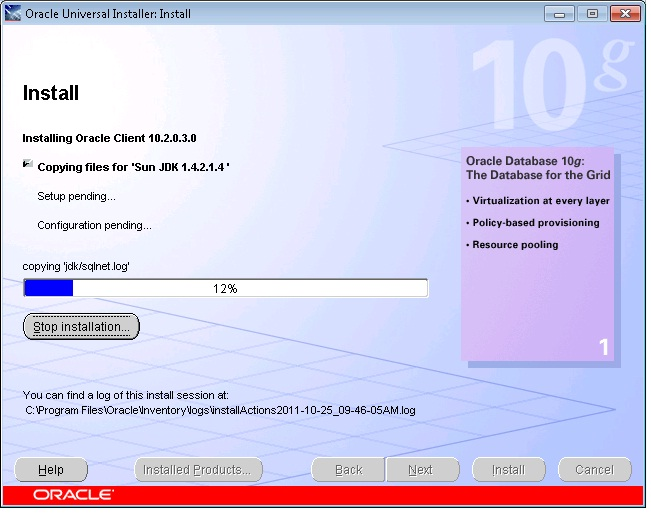
Task: Click the "Install" page heading
Action: tap(51, 93)
